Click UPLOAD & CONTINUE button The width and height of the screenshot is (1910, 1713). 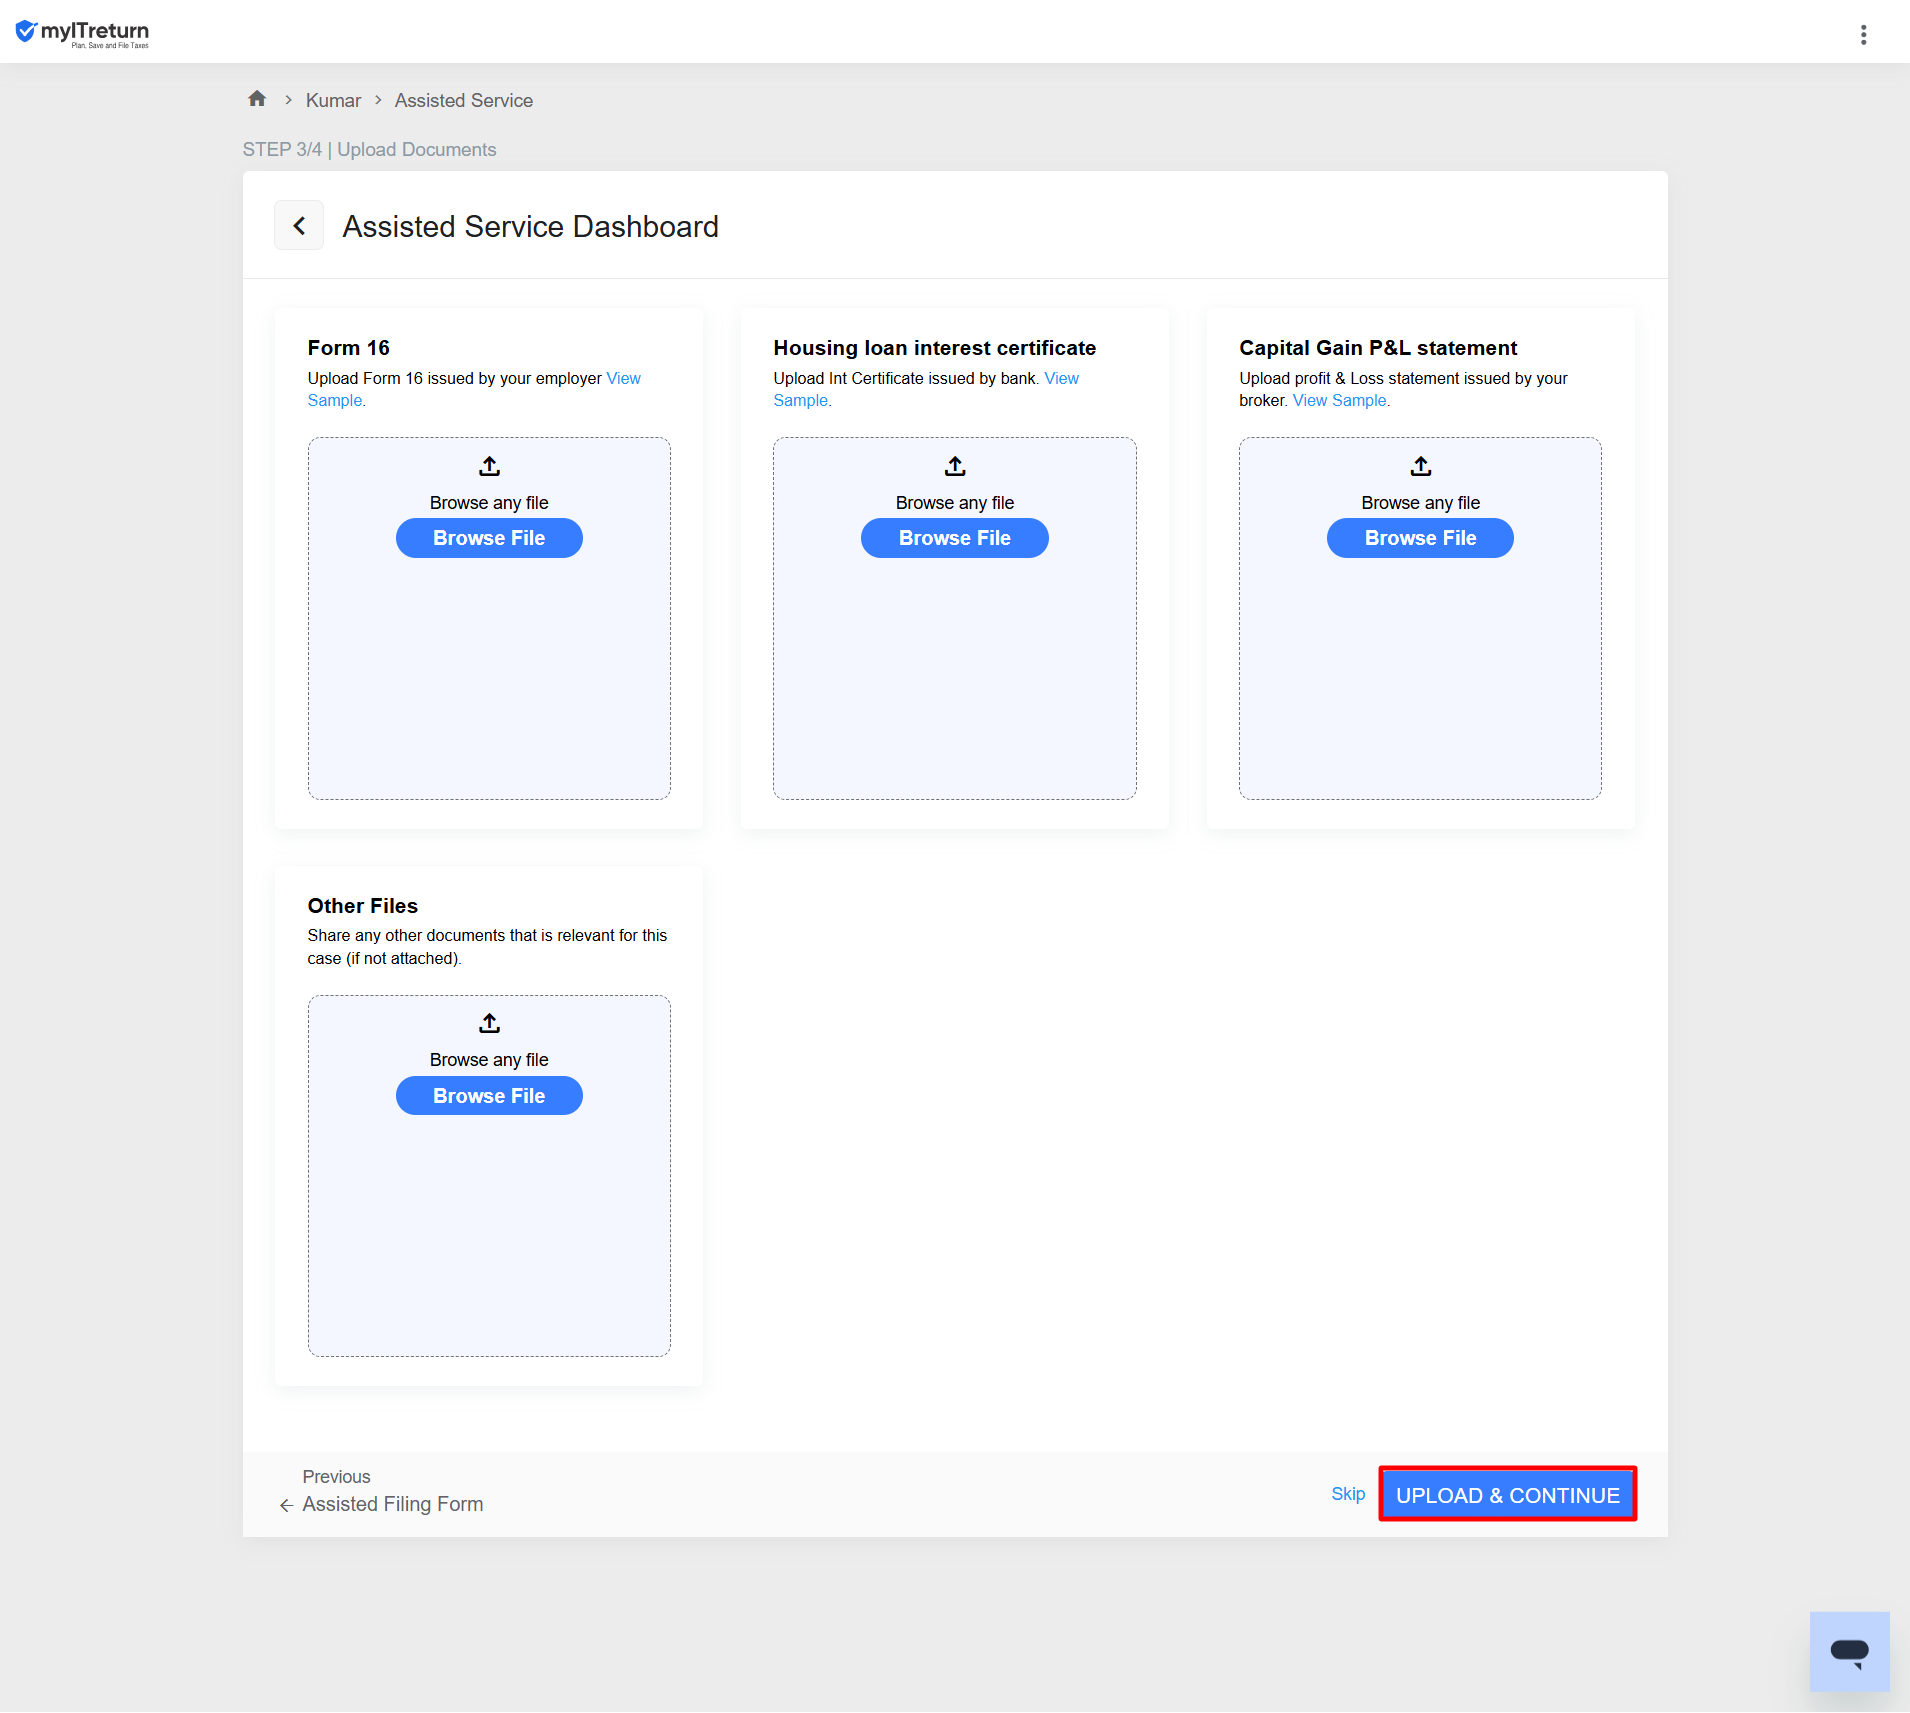(x=1508, y=1495)
